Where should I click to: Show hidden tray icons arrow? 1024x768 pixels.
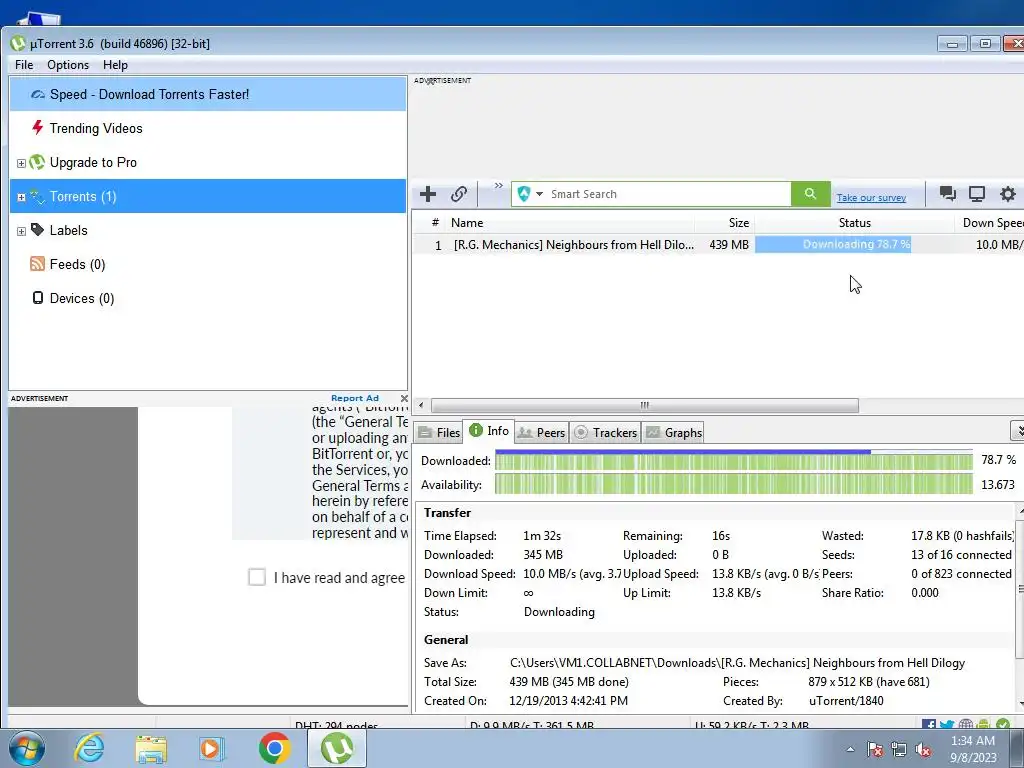[x=850, y=750]
